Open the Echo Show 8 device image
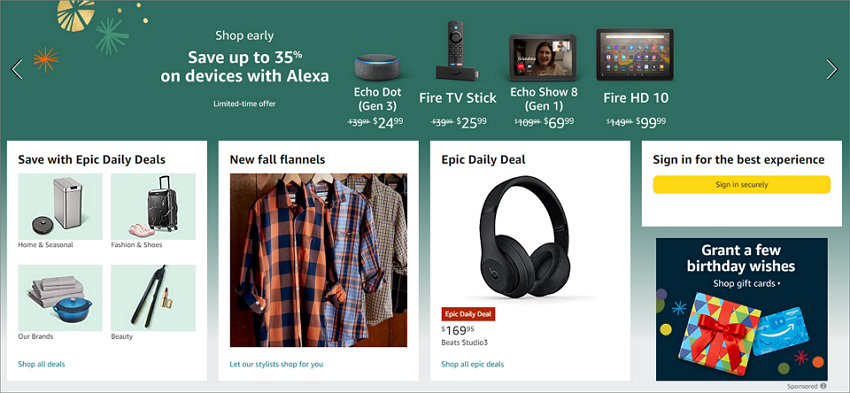Image resolution: width=850 pixels, height=393 pixels. pos(542,57)
